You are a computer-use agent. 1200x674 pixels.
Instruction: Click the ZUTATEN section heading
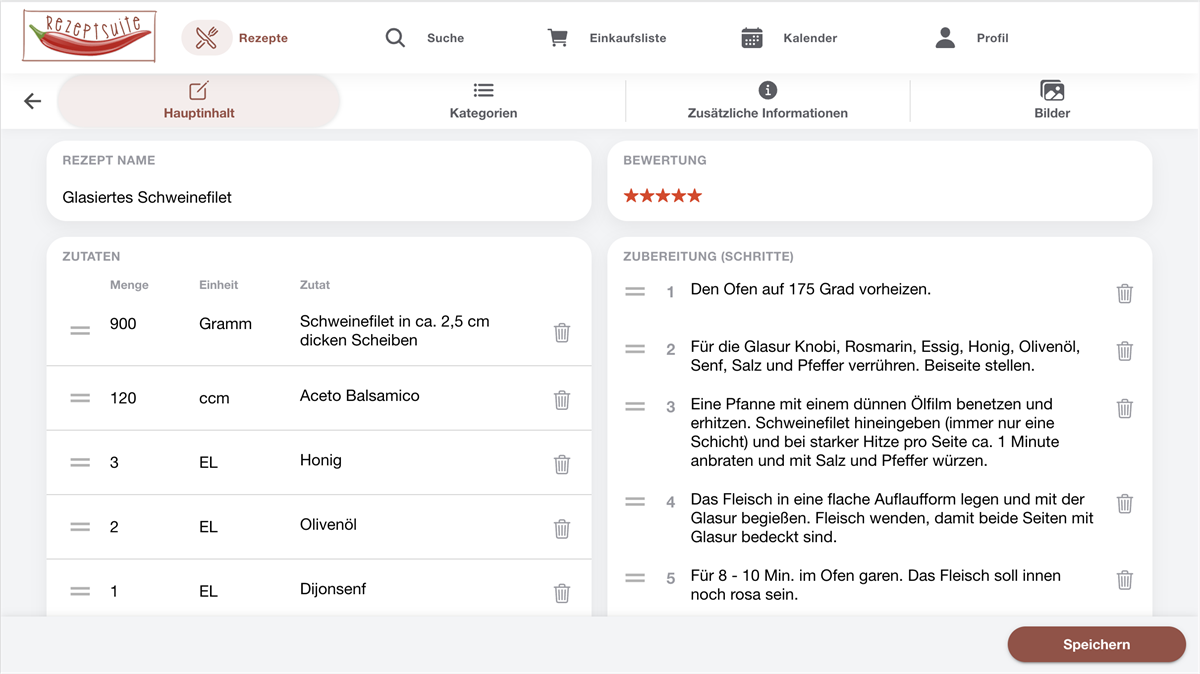click(91, 257)
